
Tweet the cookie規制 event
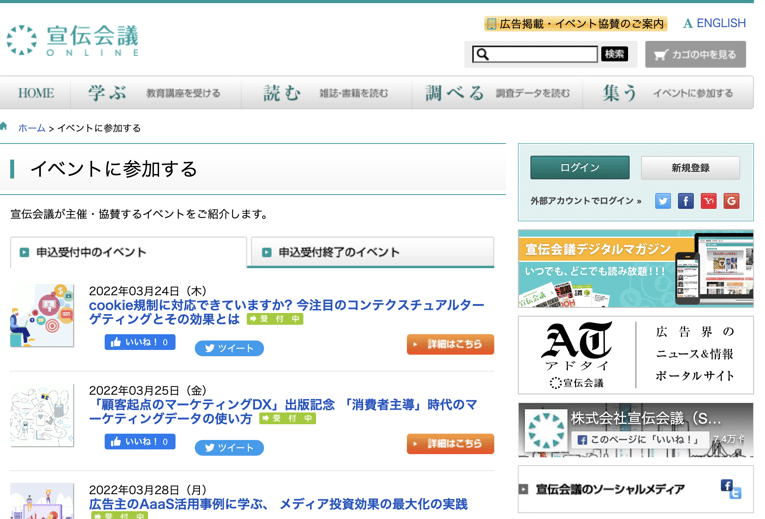click(229, 348)
